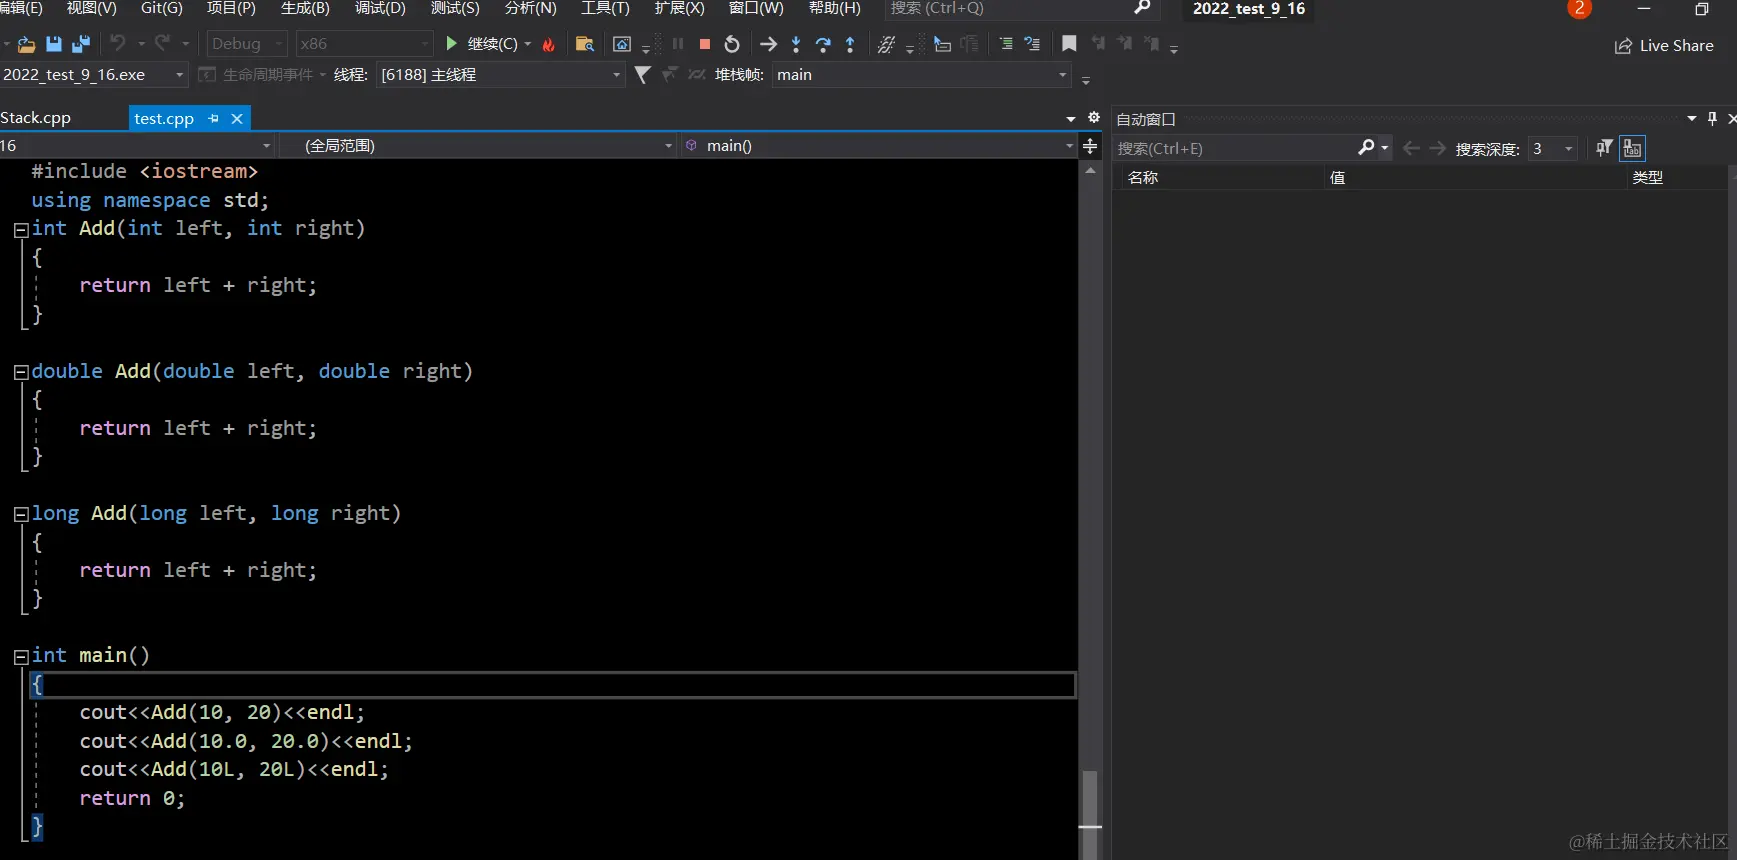The width and height of the screenshot is (1737, 860).
Task: Toggle the highlighted view button in Autos toolbar
Action: pos(1633,148)
